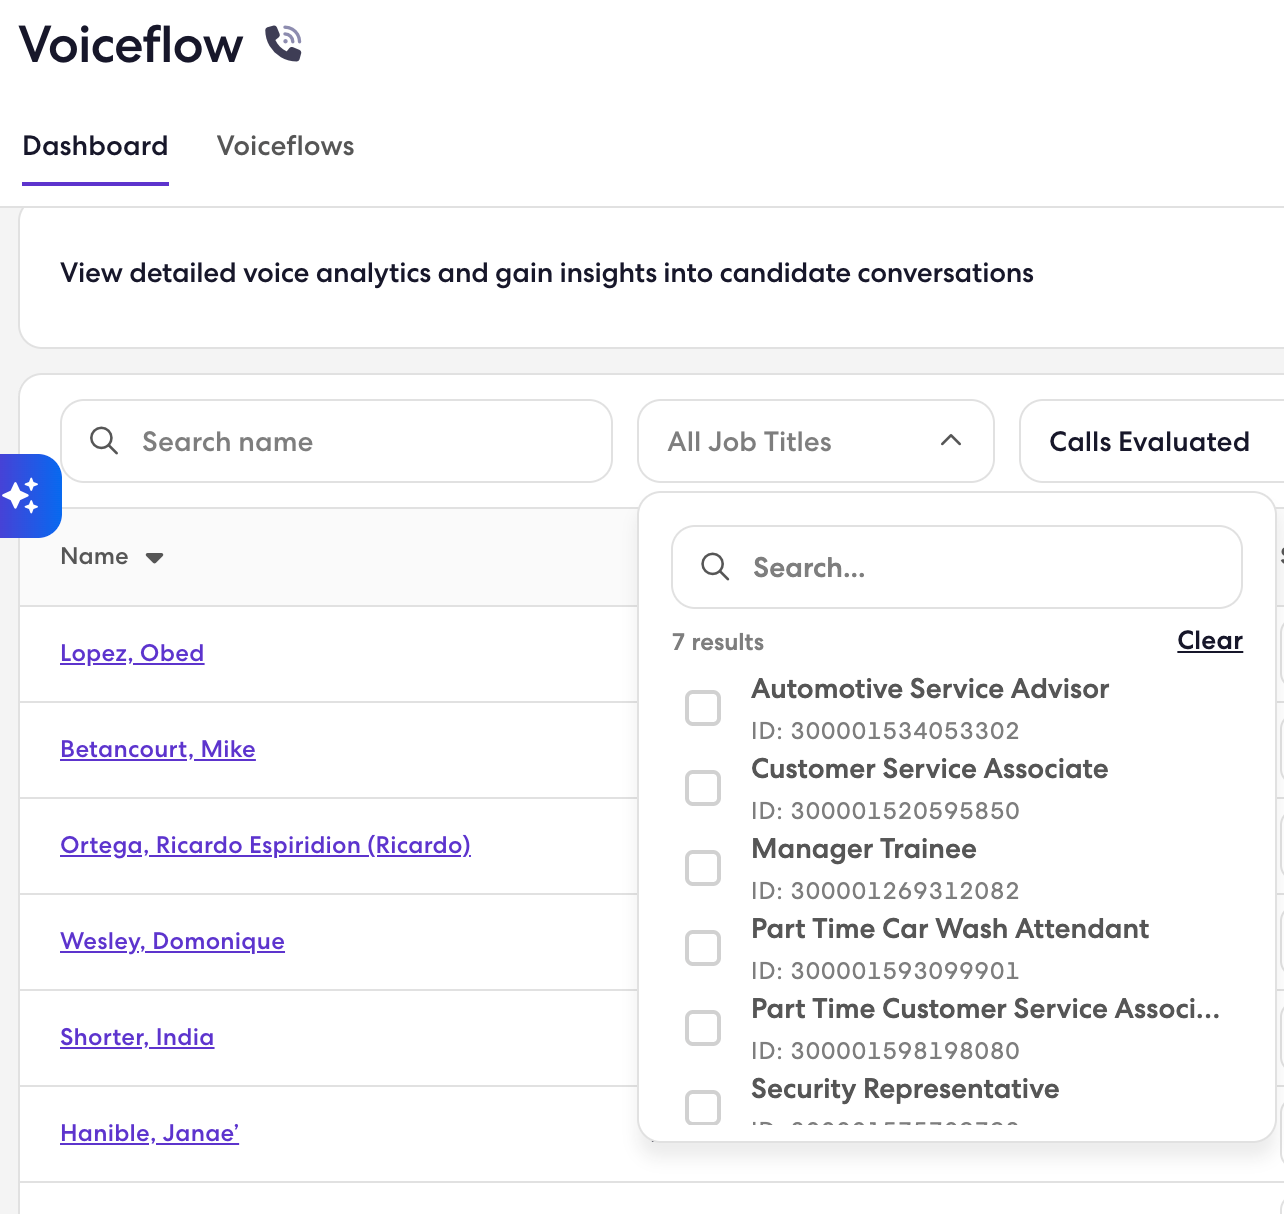Click ID: 300001598198080 text
Viewport: 1284px width, 1214px height.
pos(885,1051)
